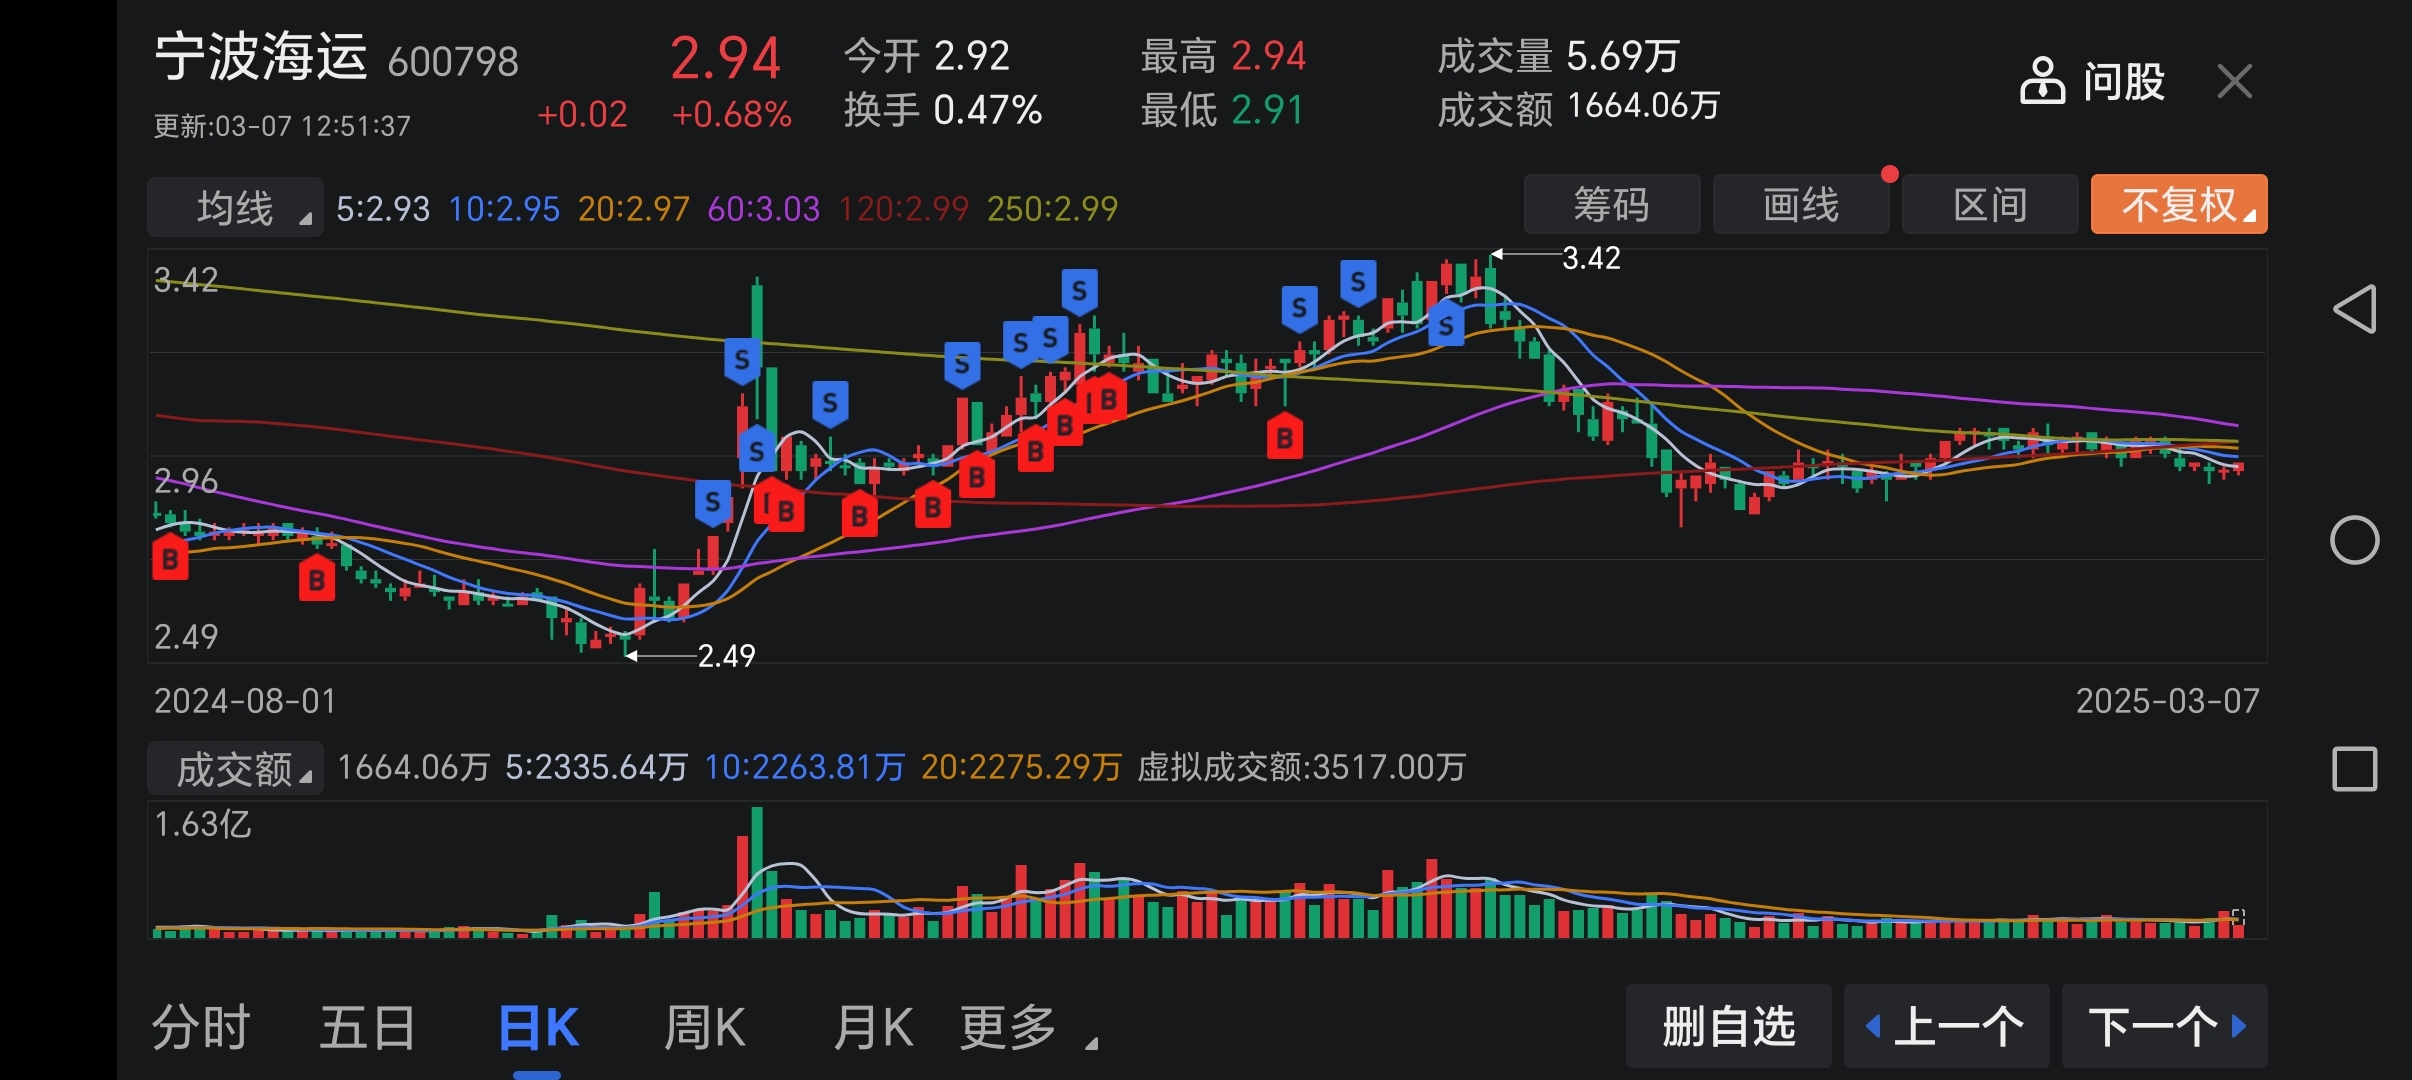The width and height of the screenshot is (2412, 1080).
Task: Click the 删自选 button
Action: pos(1728,1026)
